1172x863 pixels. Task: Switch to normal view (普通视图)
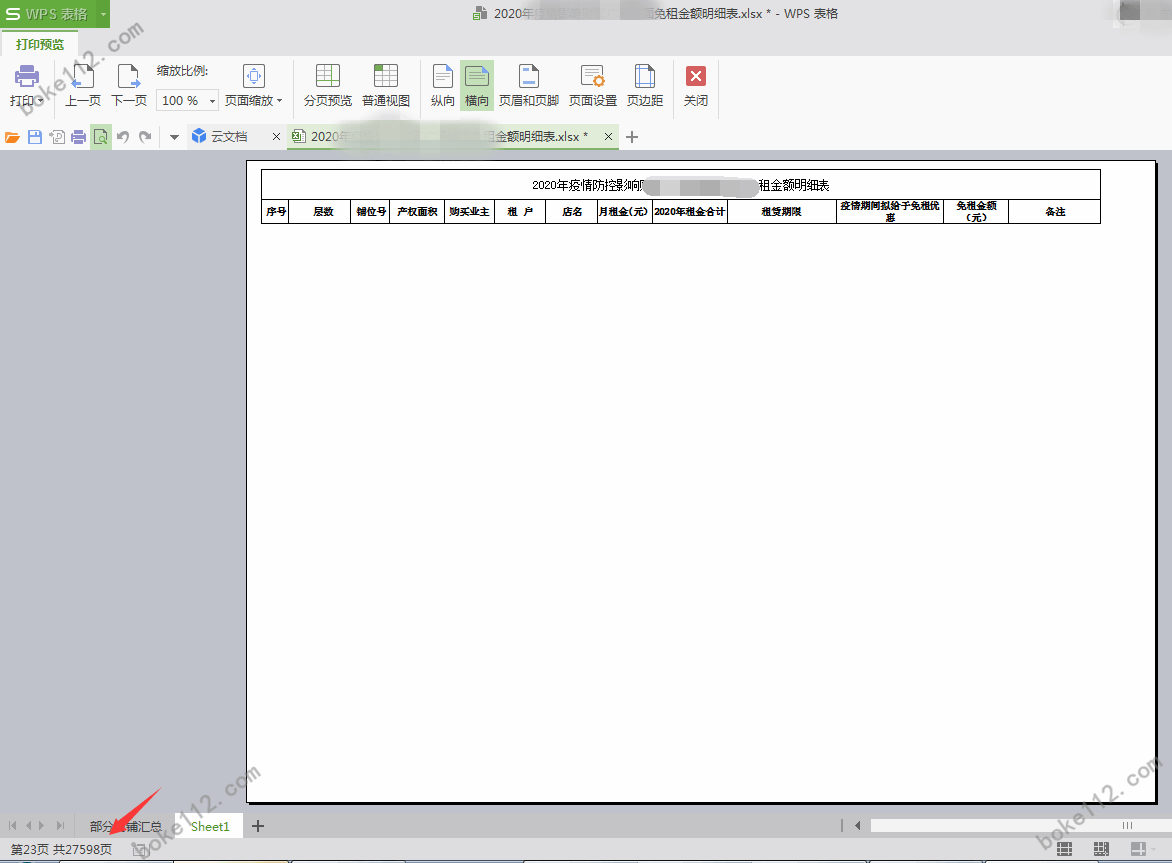pyautogui.click(x=386, y=86)
